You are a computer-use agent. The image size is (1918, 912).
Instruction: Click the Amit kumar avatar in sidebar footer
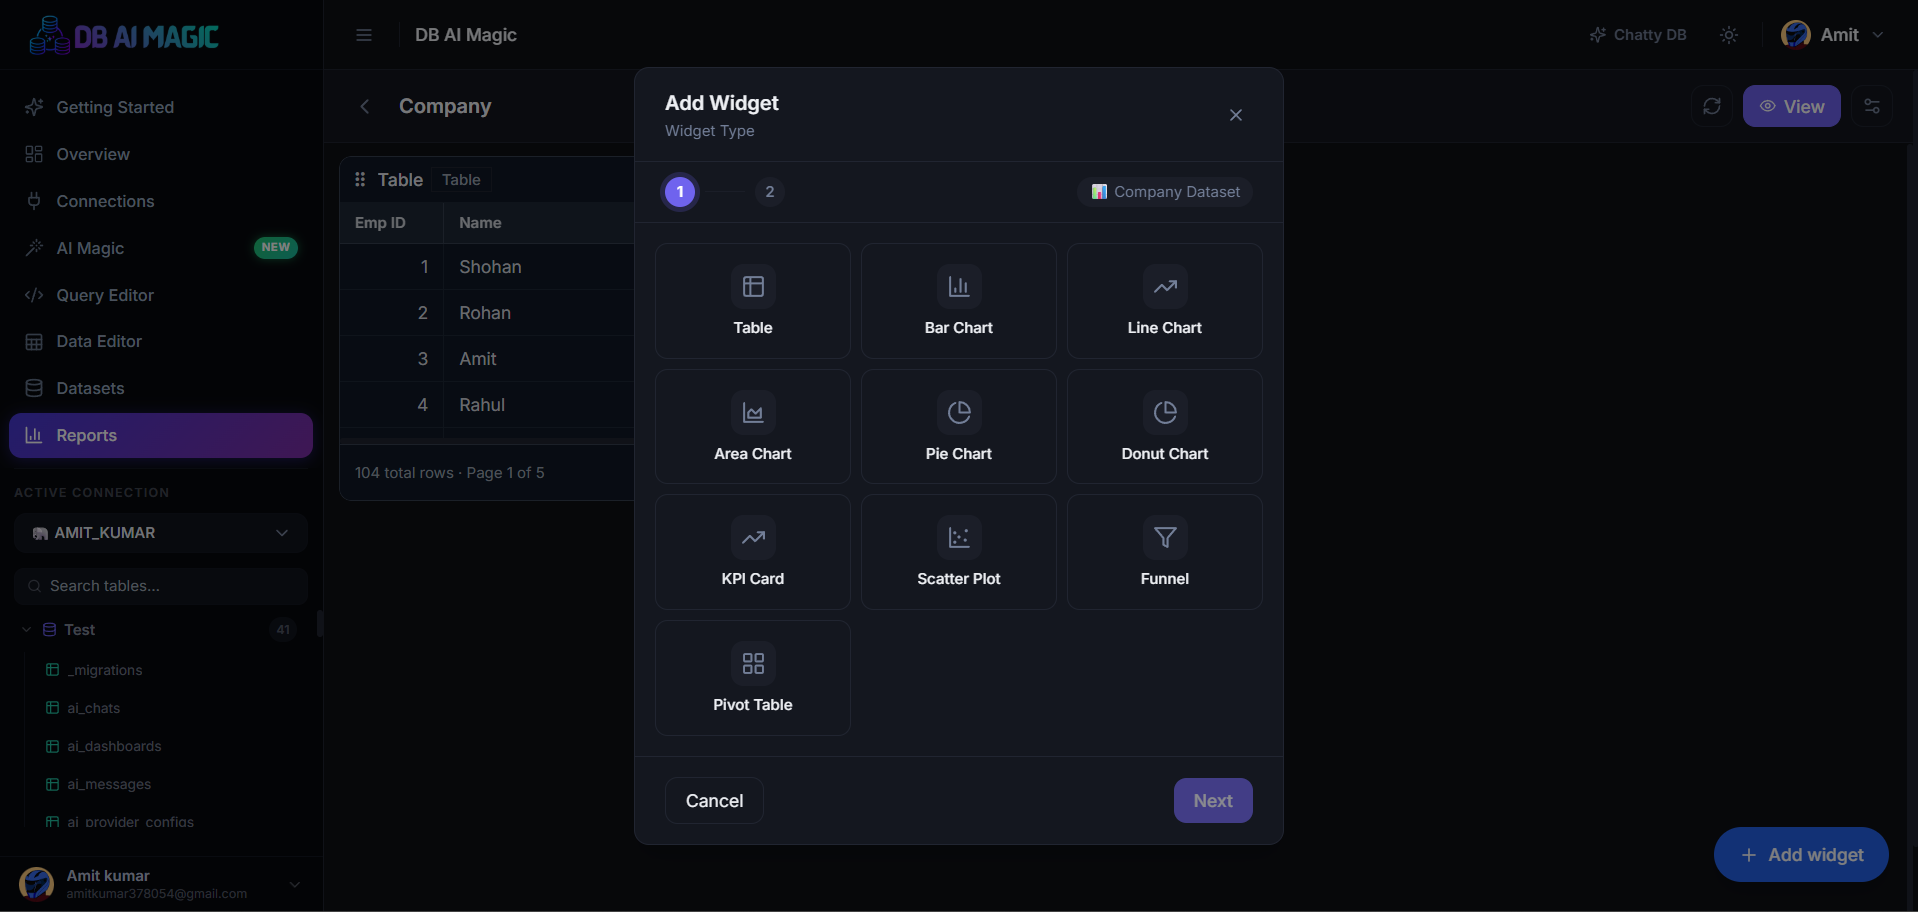pyautogui.click(x=37, y=884)
